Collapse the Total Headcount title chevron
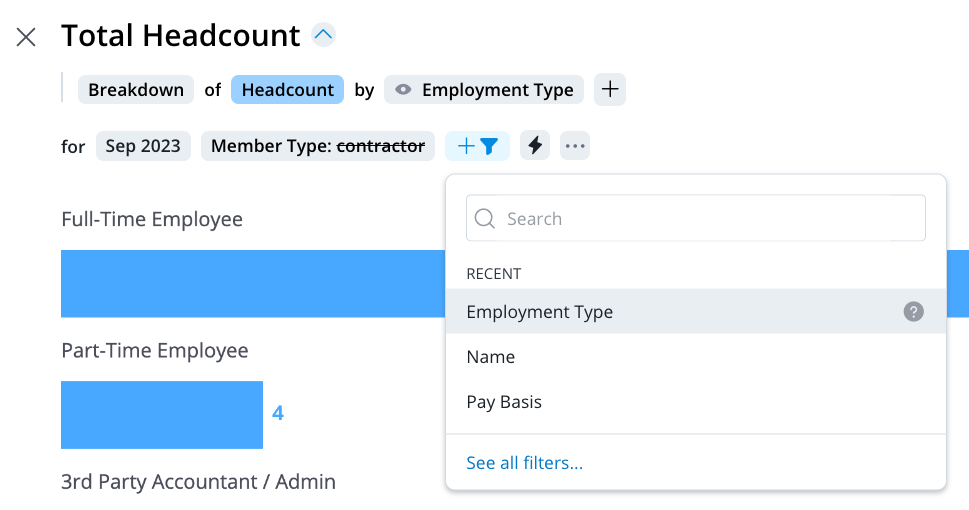This screenshot has width=969, height=510. (322, 35)
